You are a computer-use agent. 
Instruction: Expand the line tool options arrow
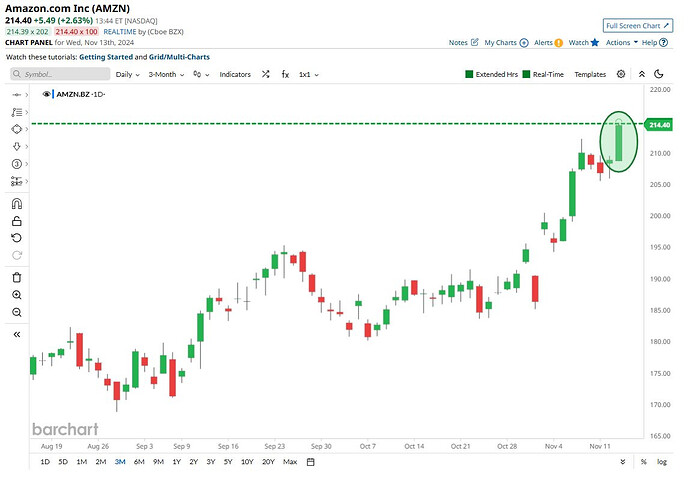(x=27, y=95)
